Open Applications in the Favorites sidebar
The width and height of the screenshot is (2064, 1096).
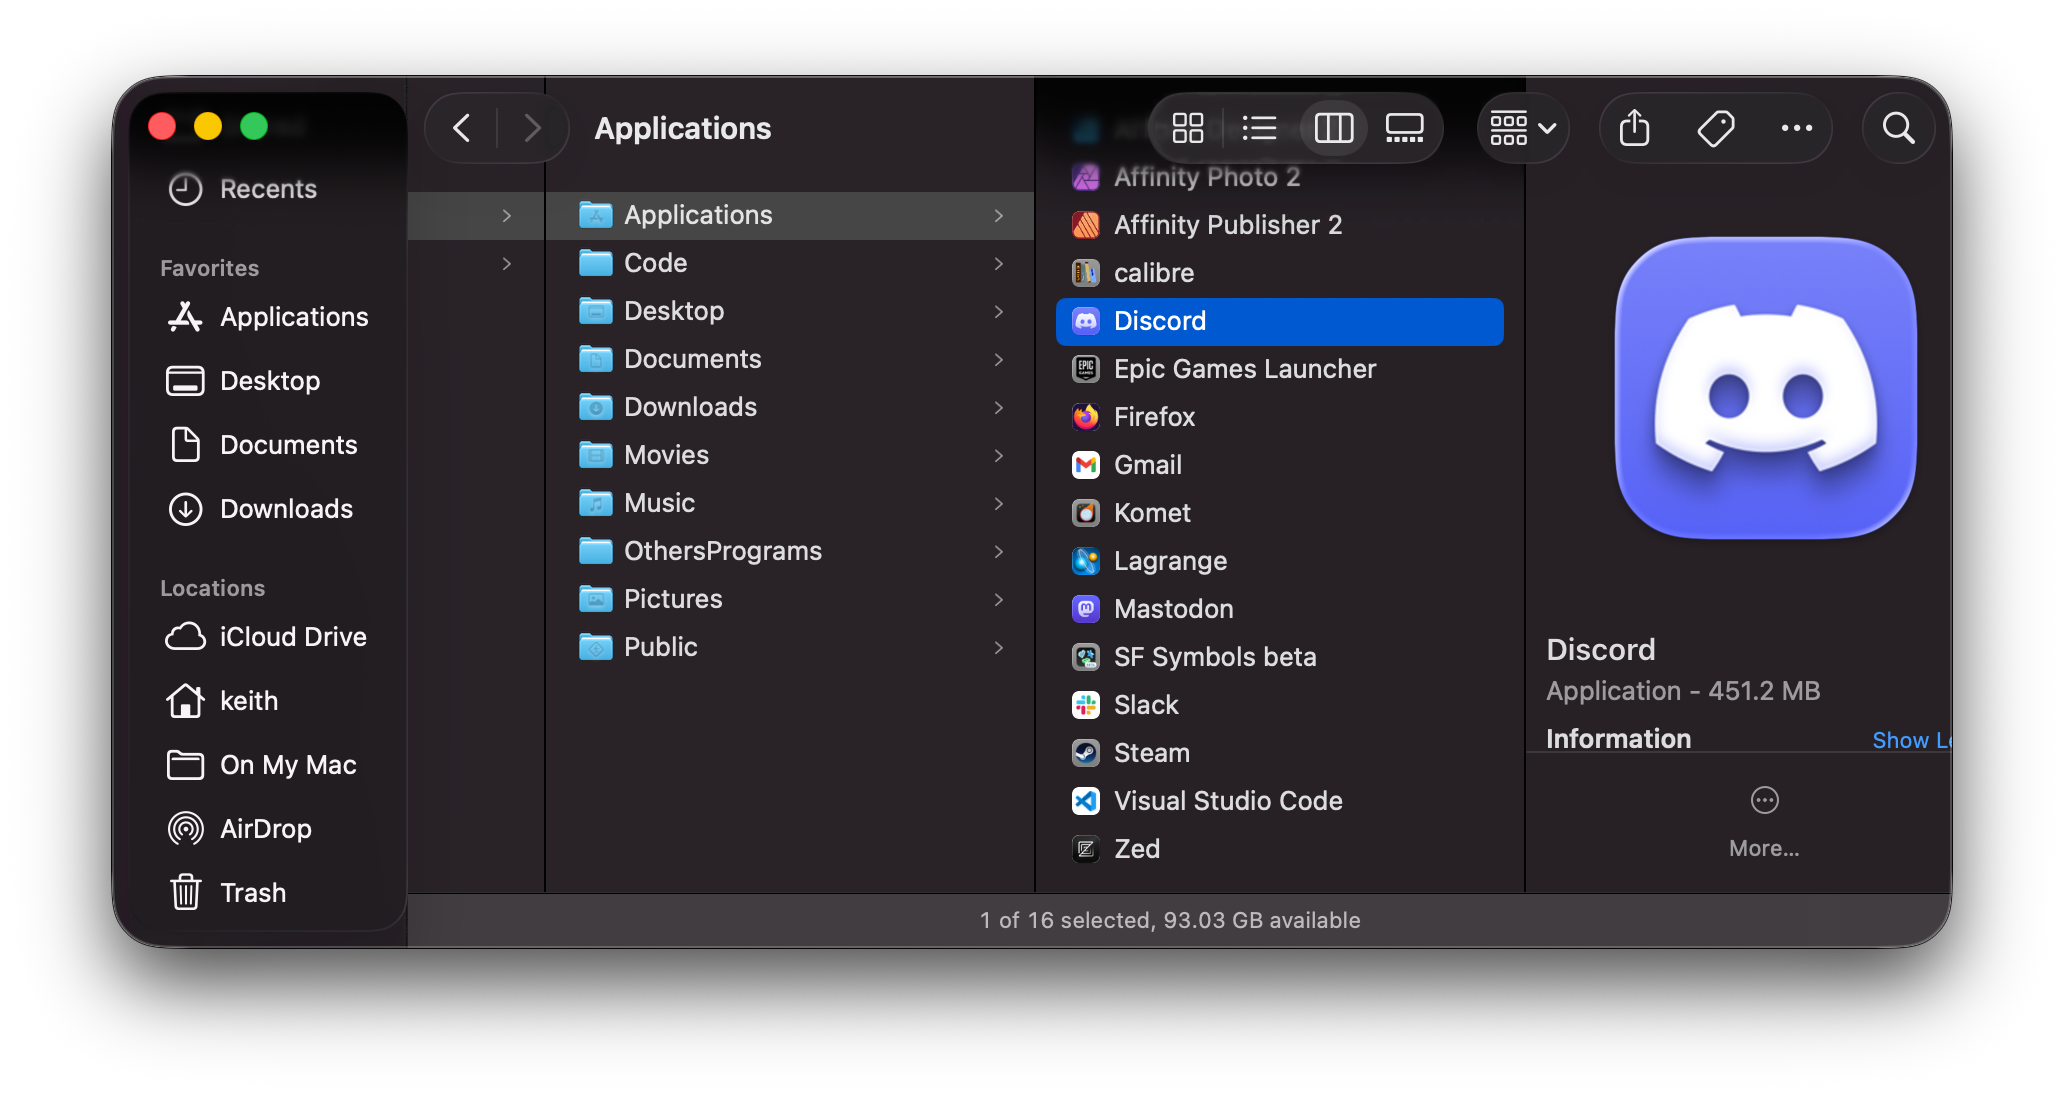click(267, 317)
